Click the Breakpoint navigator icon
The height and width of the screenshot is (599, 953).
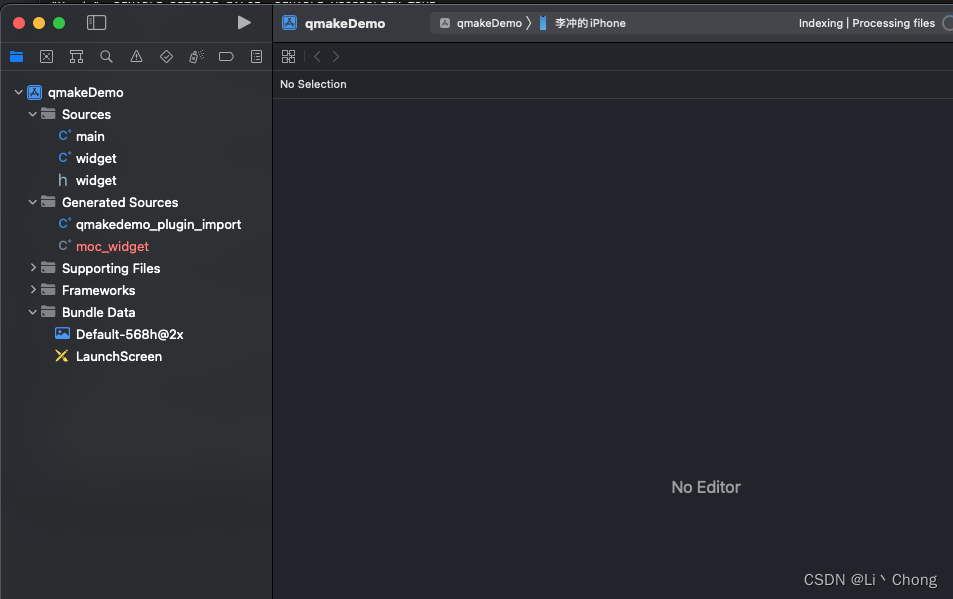tap(226, 57)
